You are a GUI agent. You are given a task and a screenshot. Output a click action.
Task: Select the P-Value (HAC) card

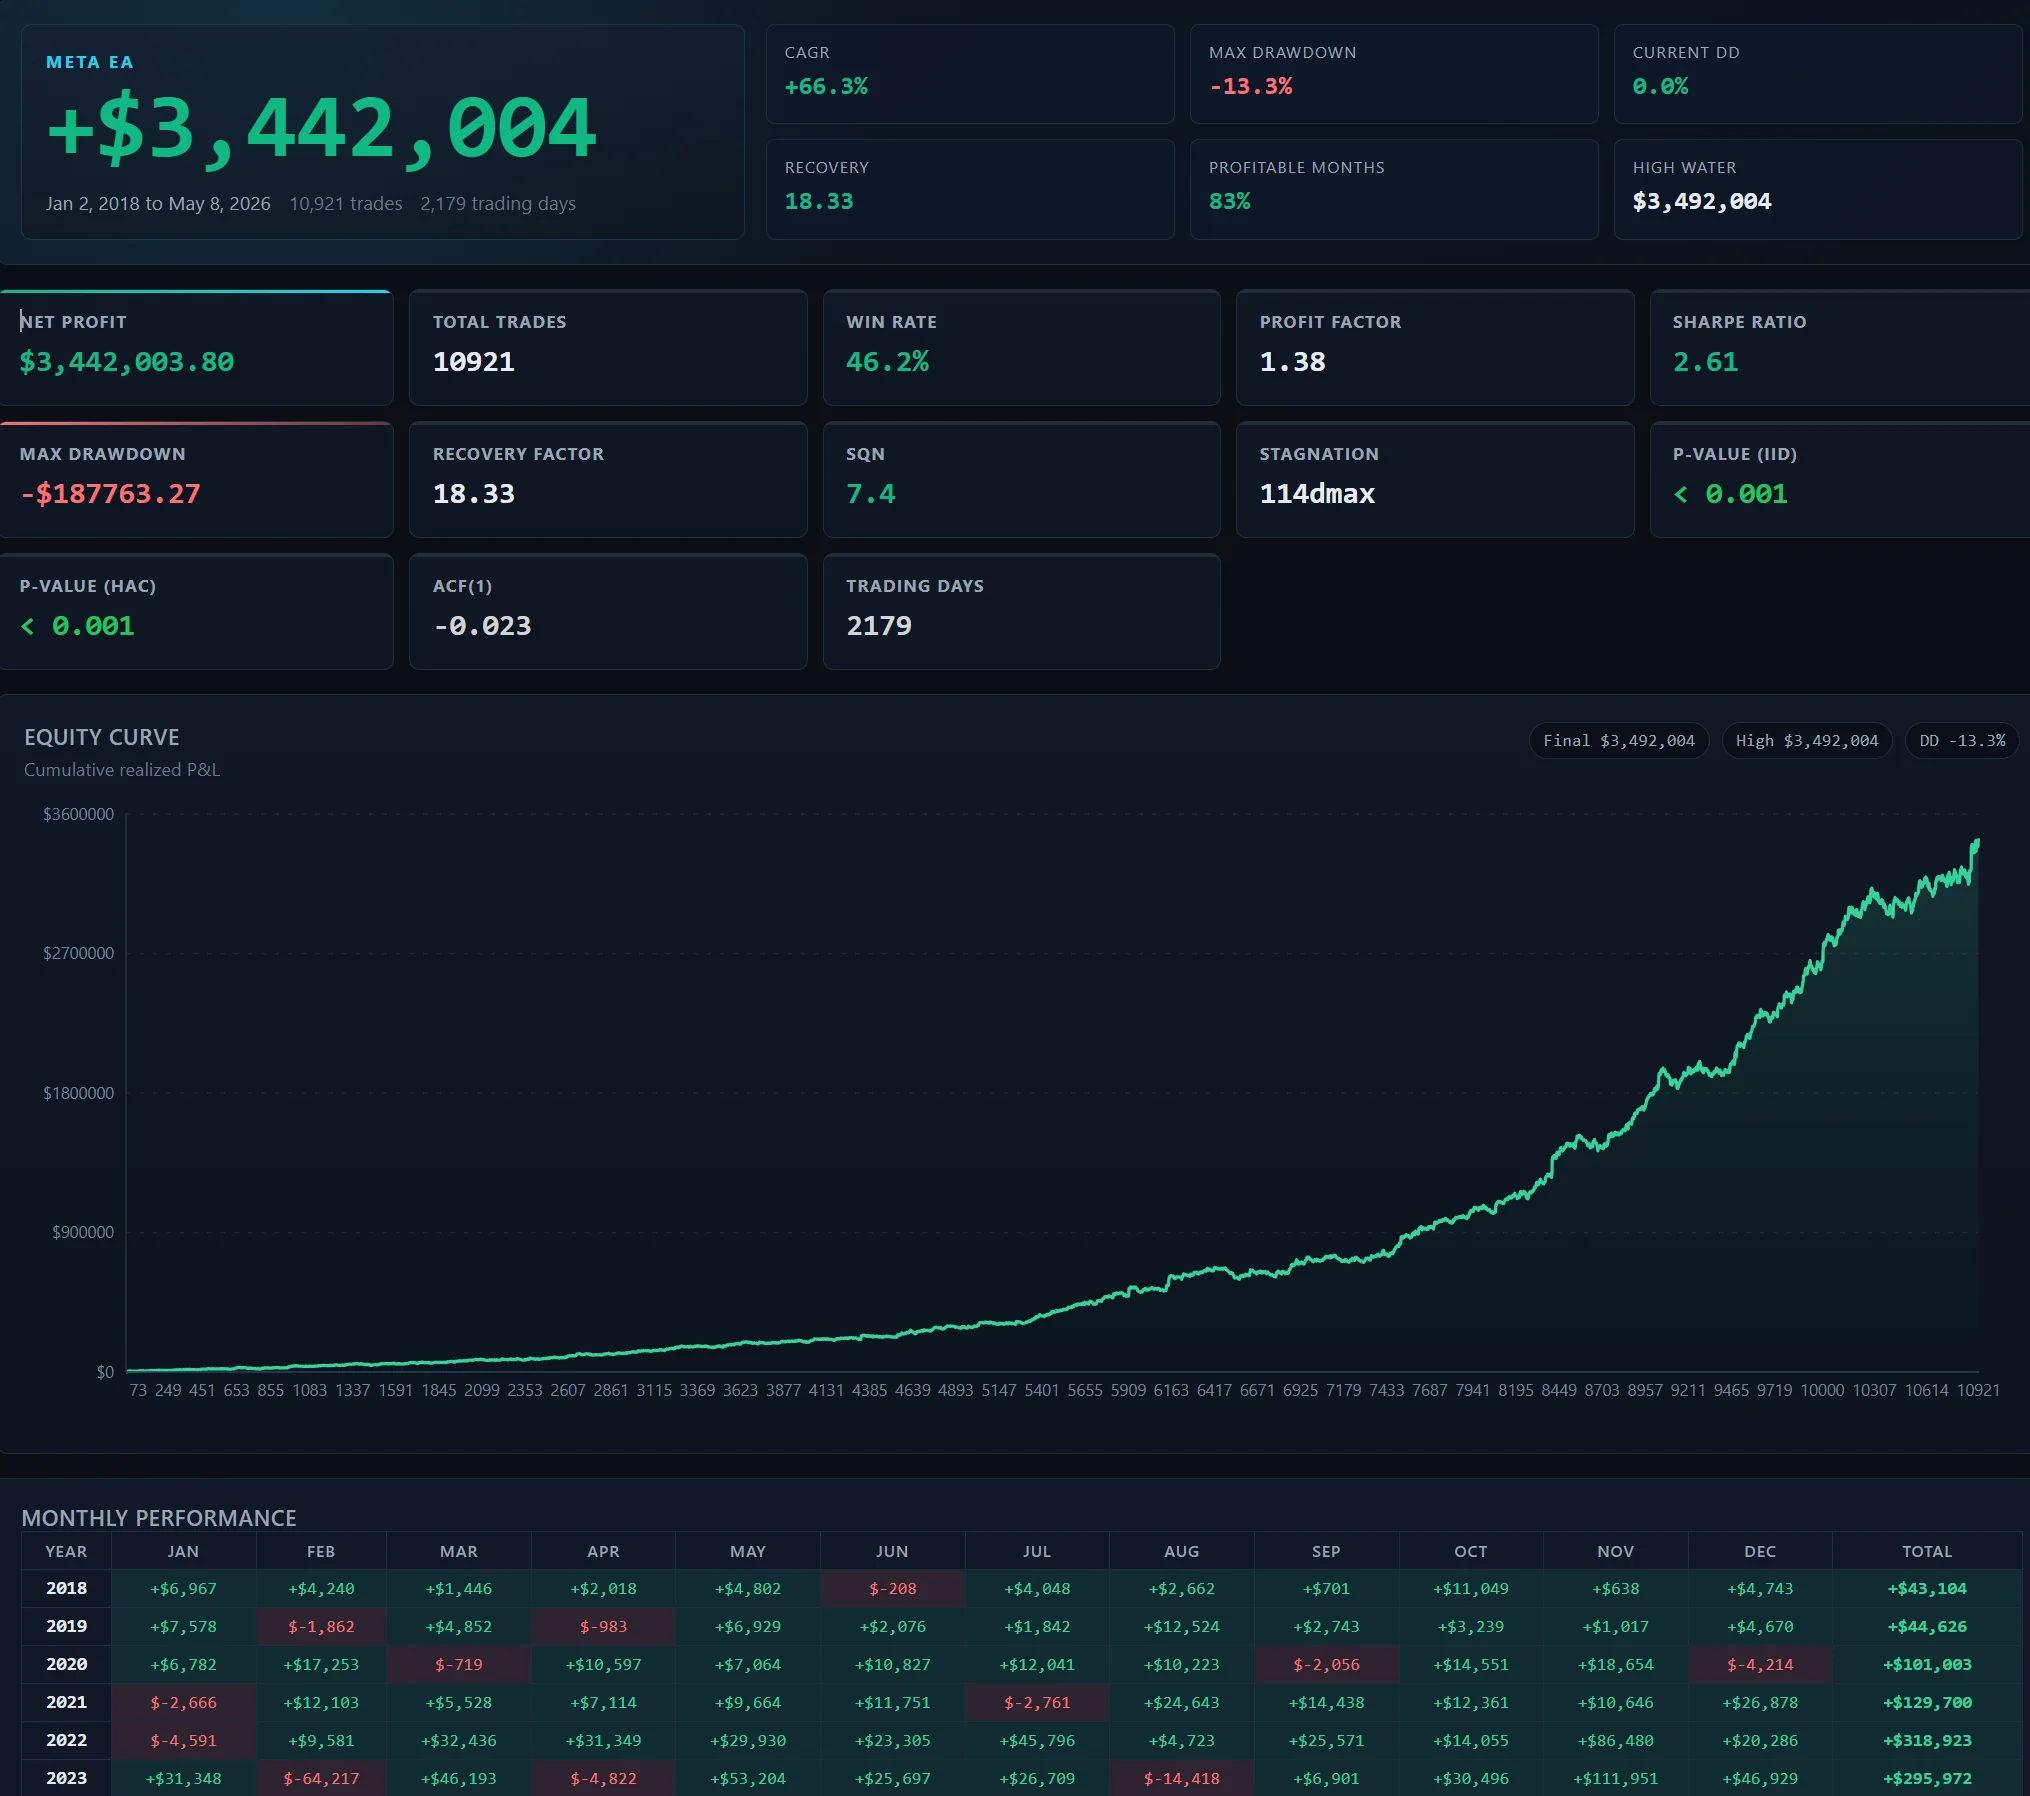(x=196, y=611)
